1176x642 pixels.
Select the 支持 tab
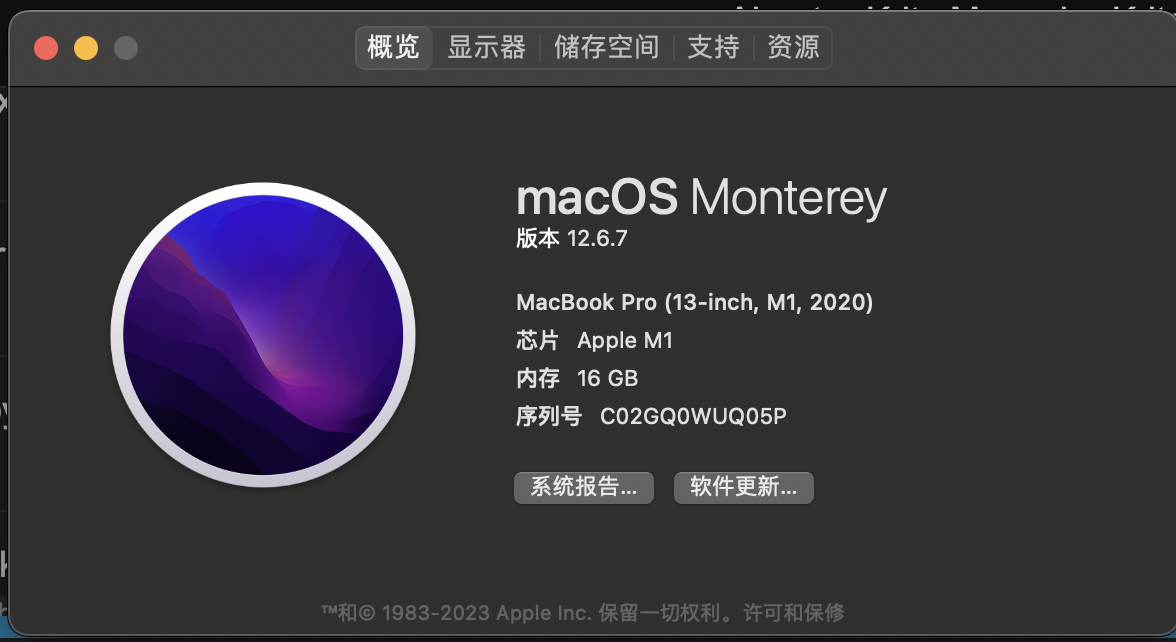click(x=713, y=48)
